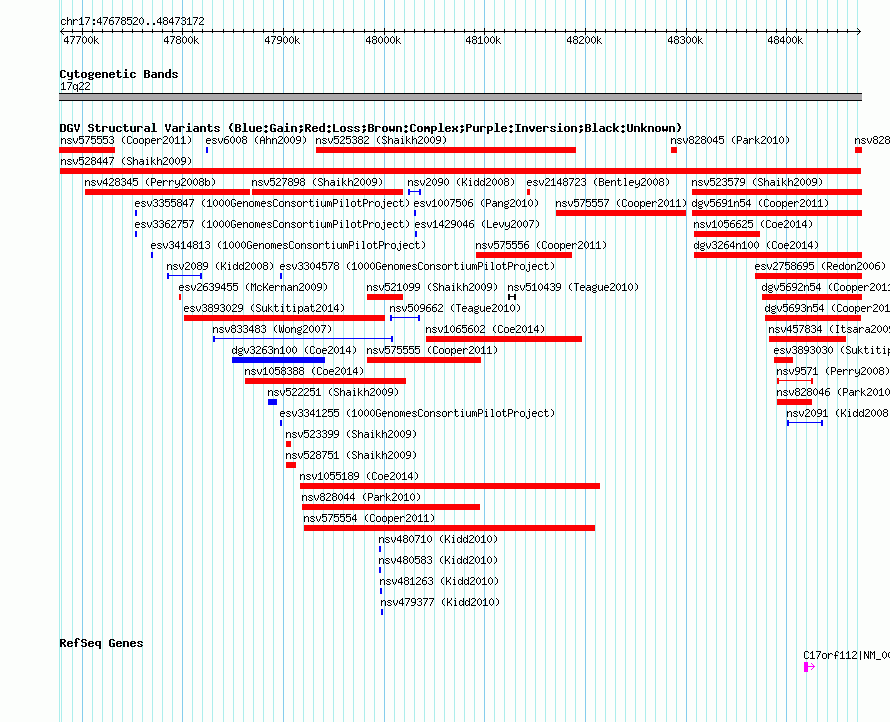Screen dimensions: 890x722
Task: Select esv1429046 (Levy2007) label
Action: click(477, 224)
